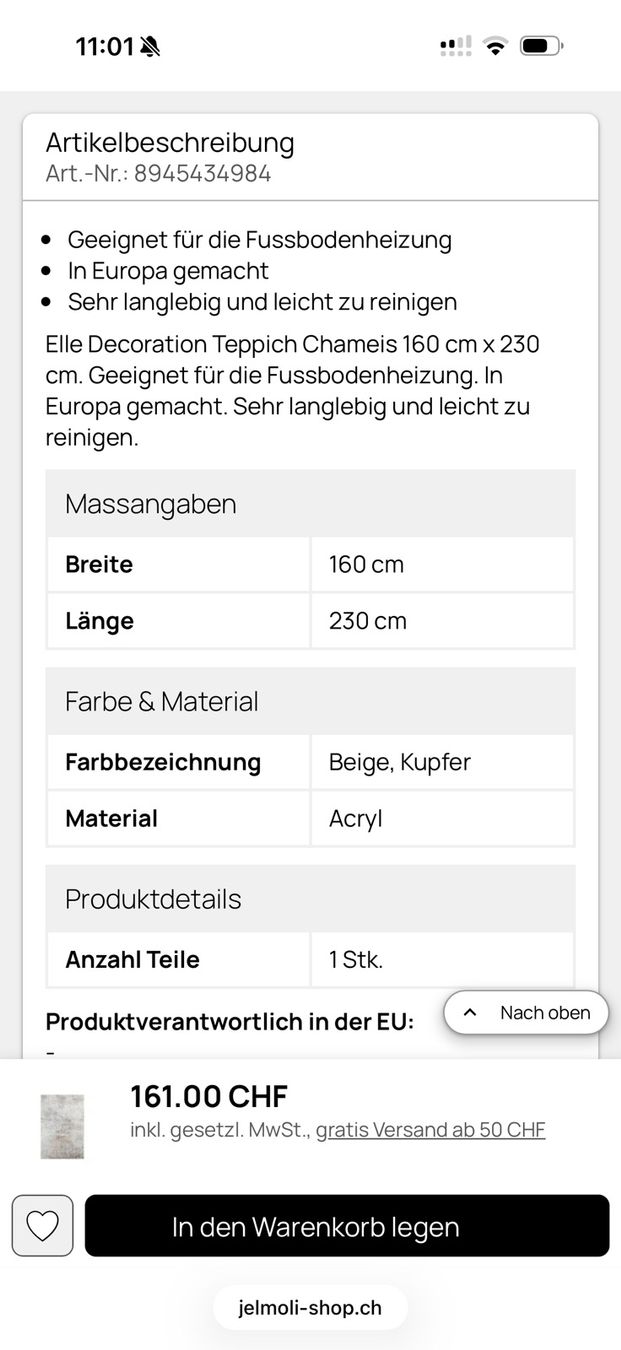Tap the cellular signal bars icon
The image size is (621, 1350).
pyautogui.click(x=455, y=45)
